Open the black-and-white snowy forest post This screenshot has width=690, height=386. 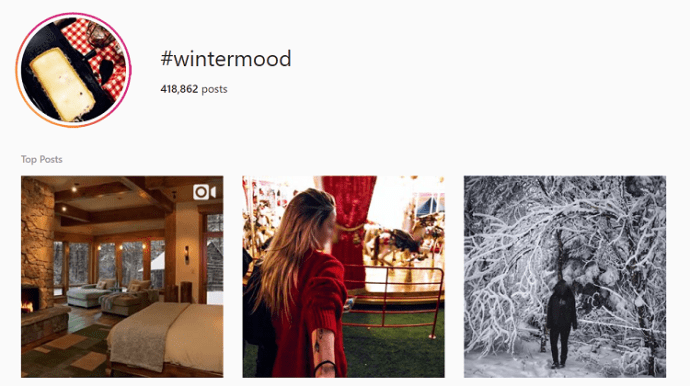tap(565, 276)
